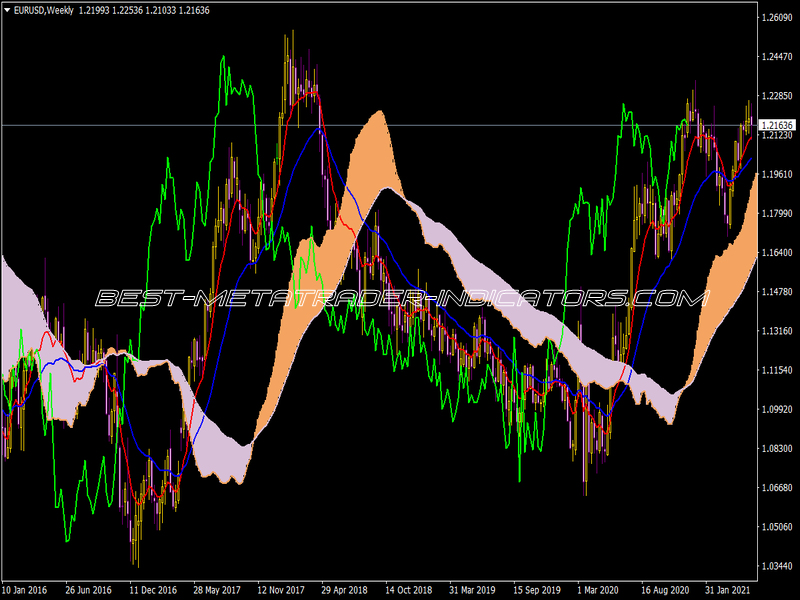Click the 11 Dec 2016 date label
Screen dimensions: 800x600
pyautogui.click(x=153, y=590)
